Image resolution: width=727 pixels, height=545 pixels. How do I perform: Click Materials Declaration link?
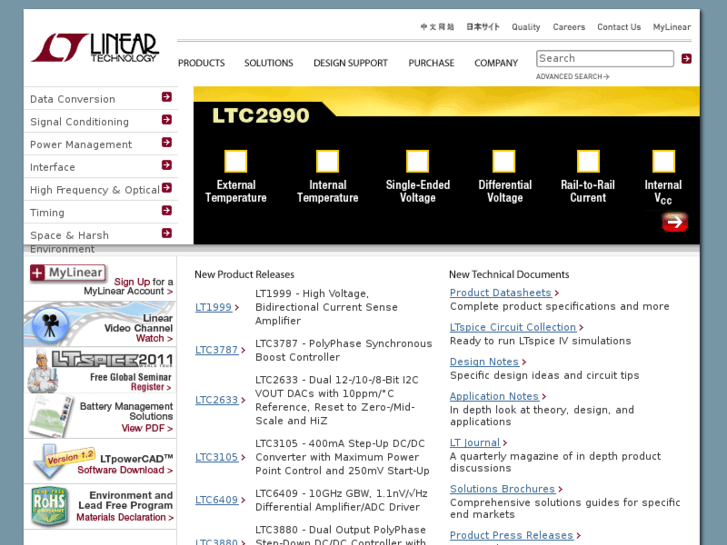tap(125, 518)
